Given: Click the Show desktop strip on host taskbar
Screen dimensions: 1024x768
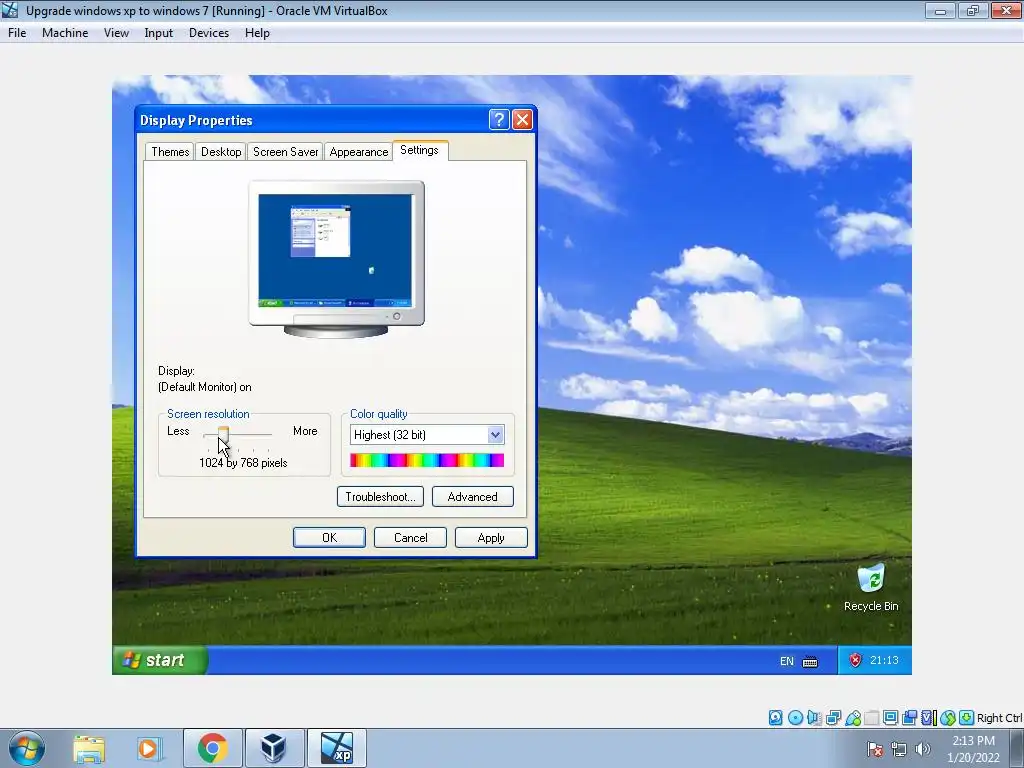Looking at the screenshot, I should 1017,748.
